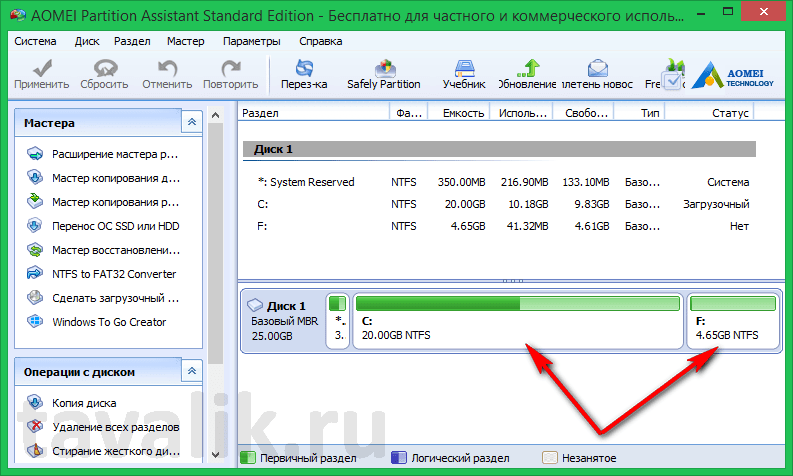Select the F: partition block in disk map
Screen dimensions: 793x476
(733, 319)
